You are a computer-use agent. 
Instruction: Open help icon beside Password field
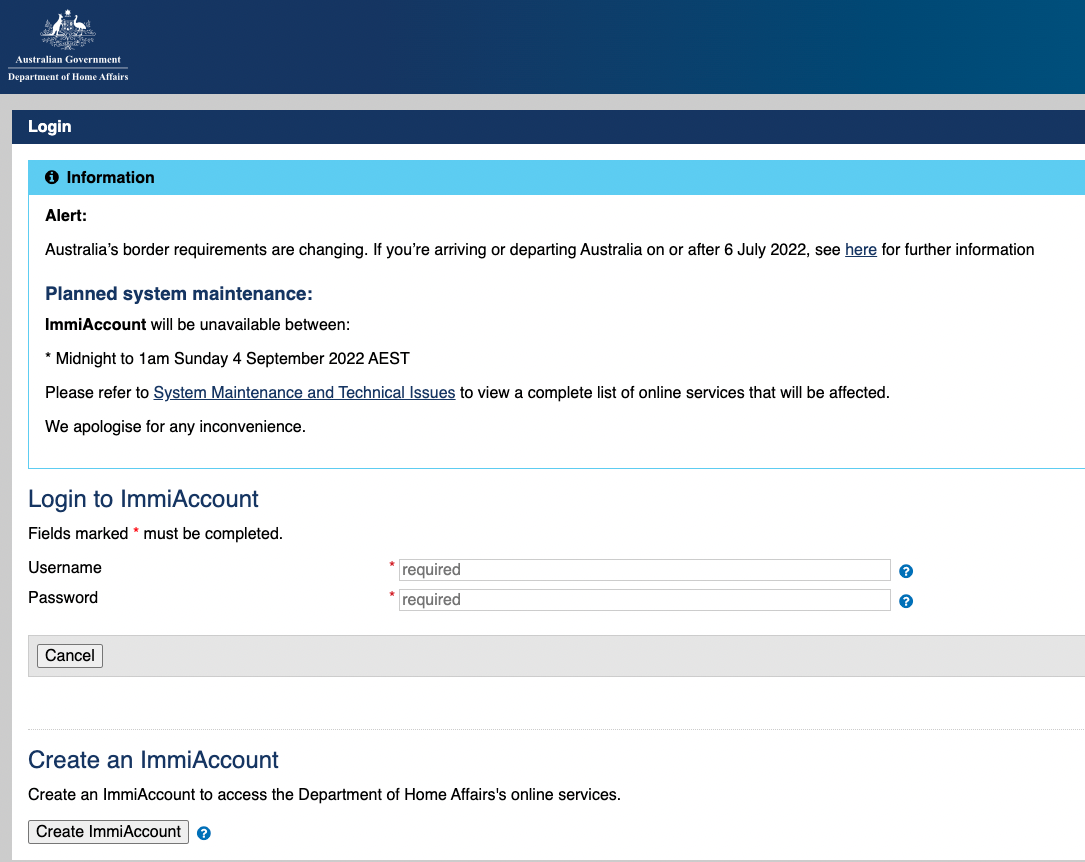click(906, 601)
